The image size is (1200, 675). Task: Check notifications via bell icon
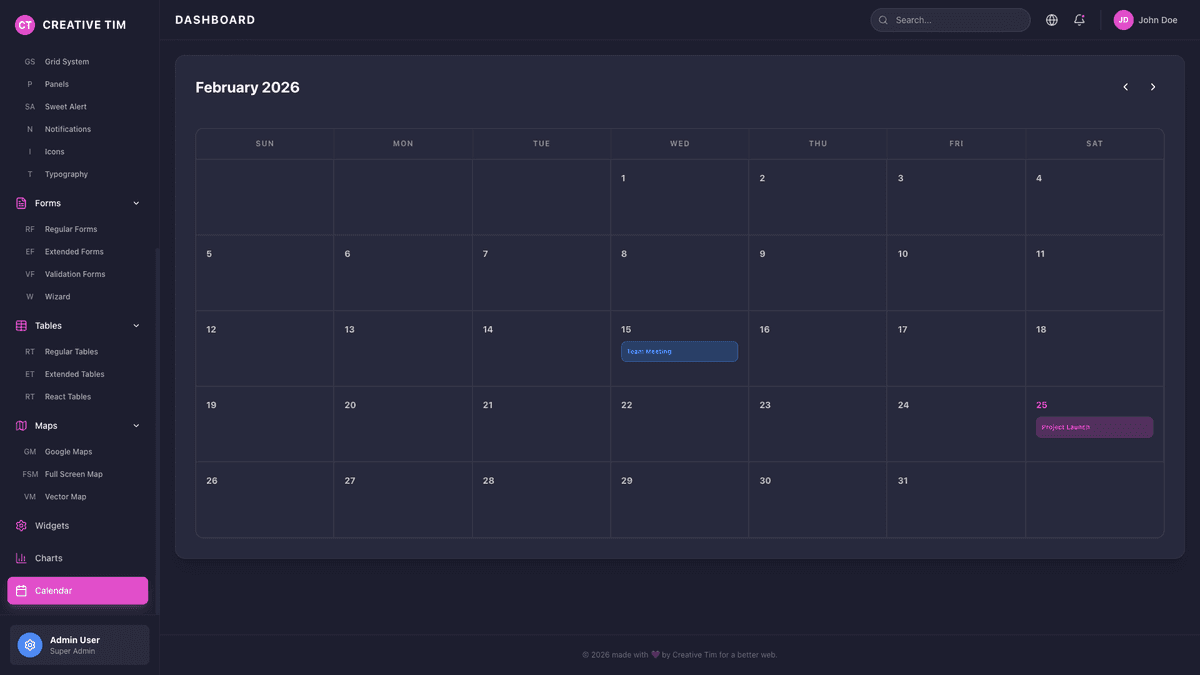(1079, 19)
